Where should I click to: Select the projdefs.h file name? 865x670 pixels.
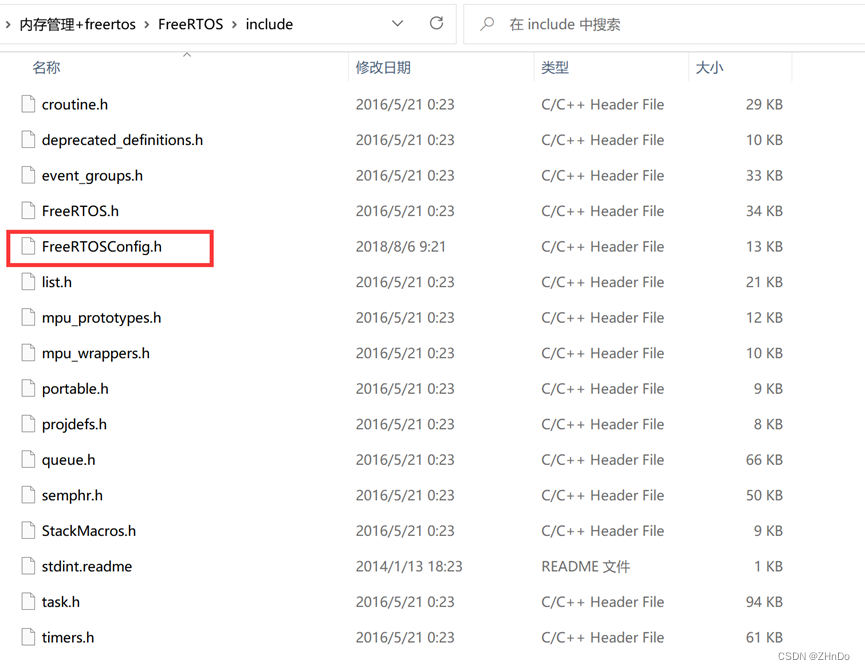pos(74,425)
